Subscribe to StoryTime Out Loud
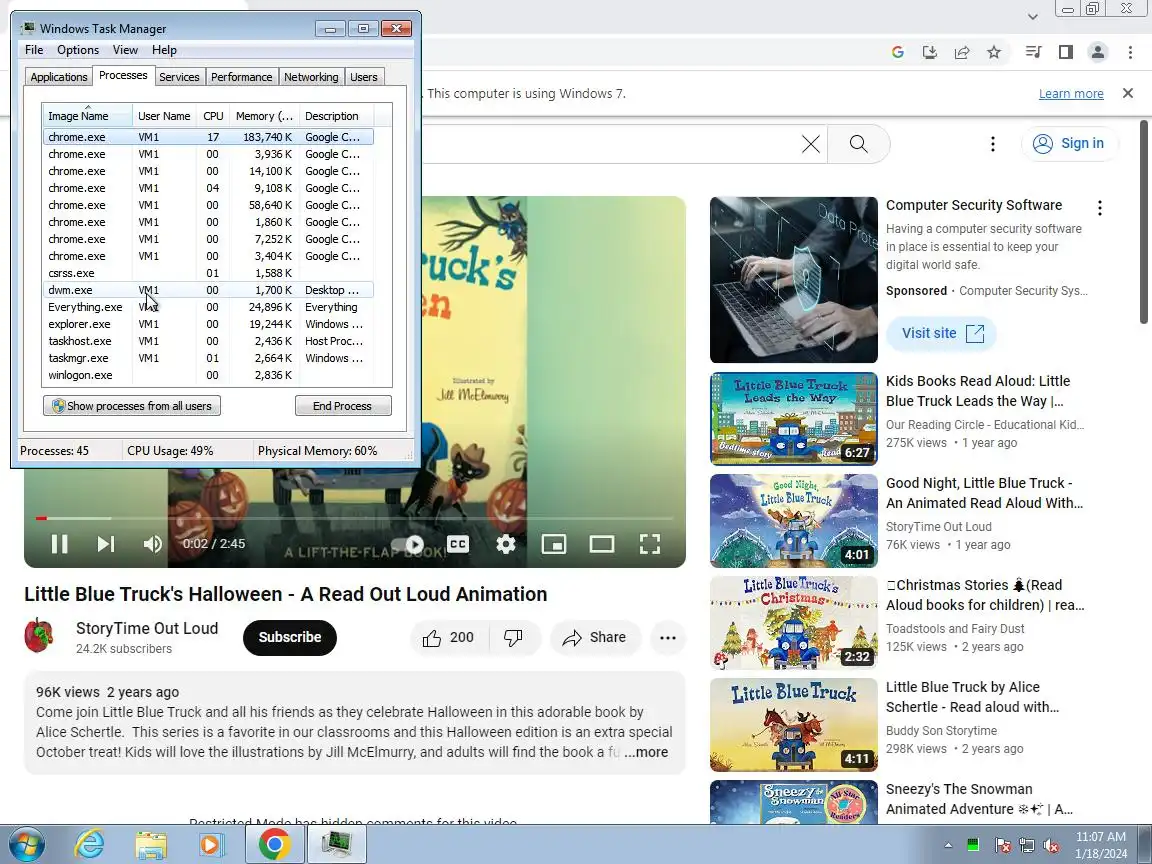Screen dimensions: 1152x864 (x=289, y=638)
